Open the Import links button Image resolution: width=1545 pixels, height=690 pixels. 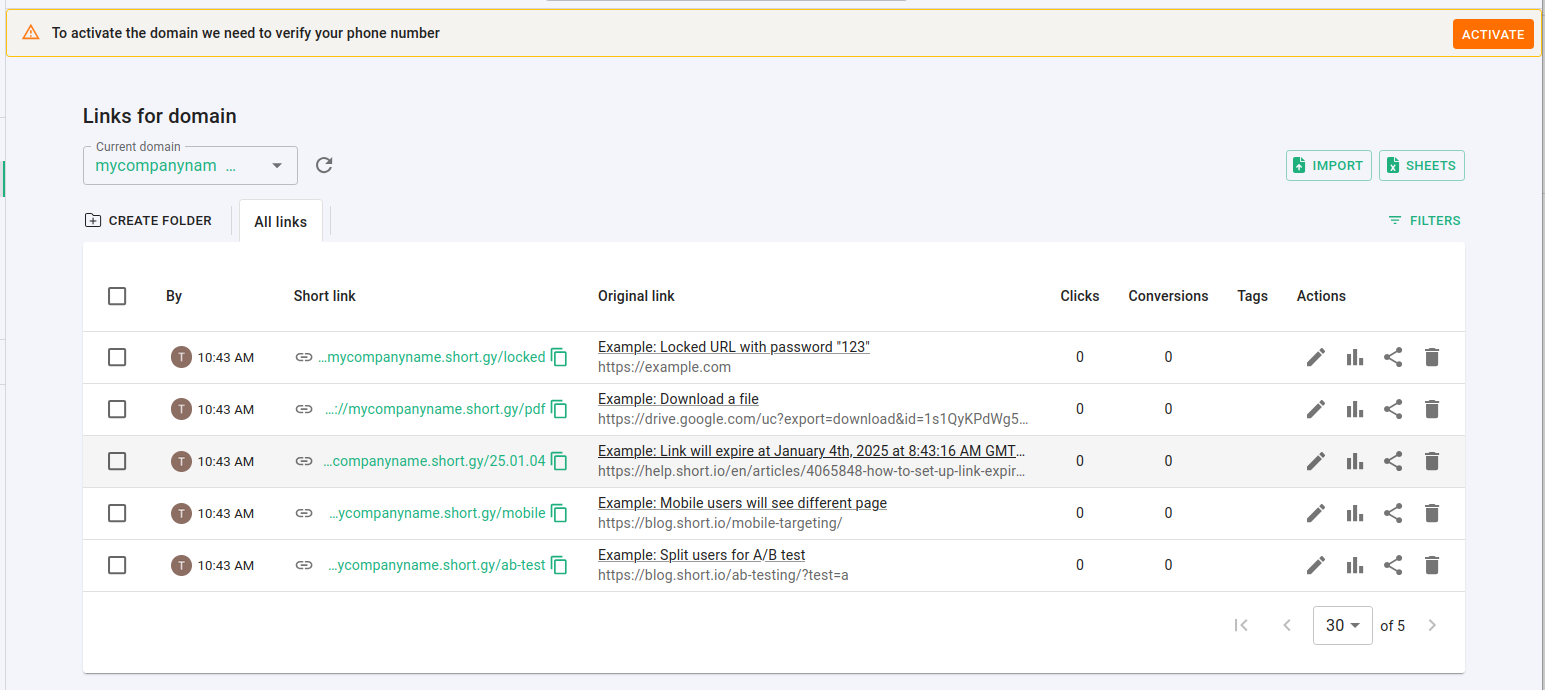tap(1327, 165)
